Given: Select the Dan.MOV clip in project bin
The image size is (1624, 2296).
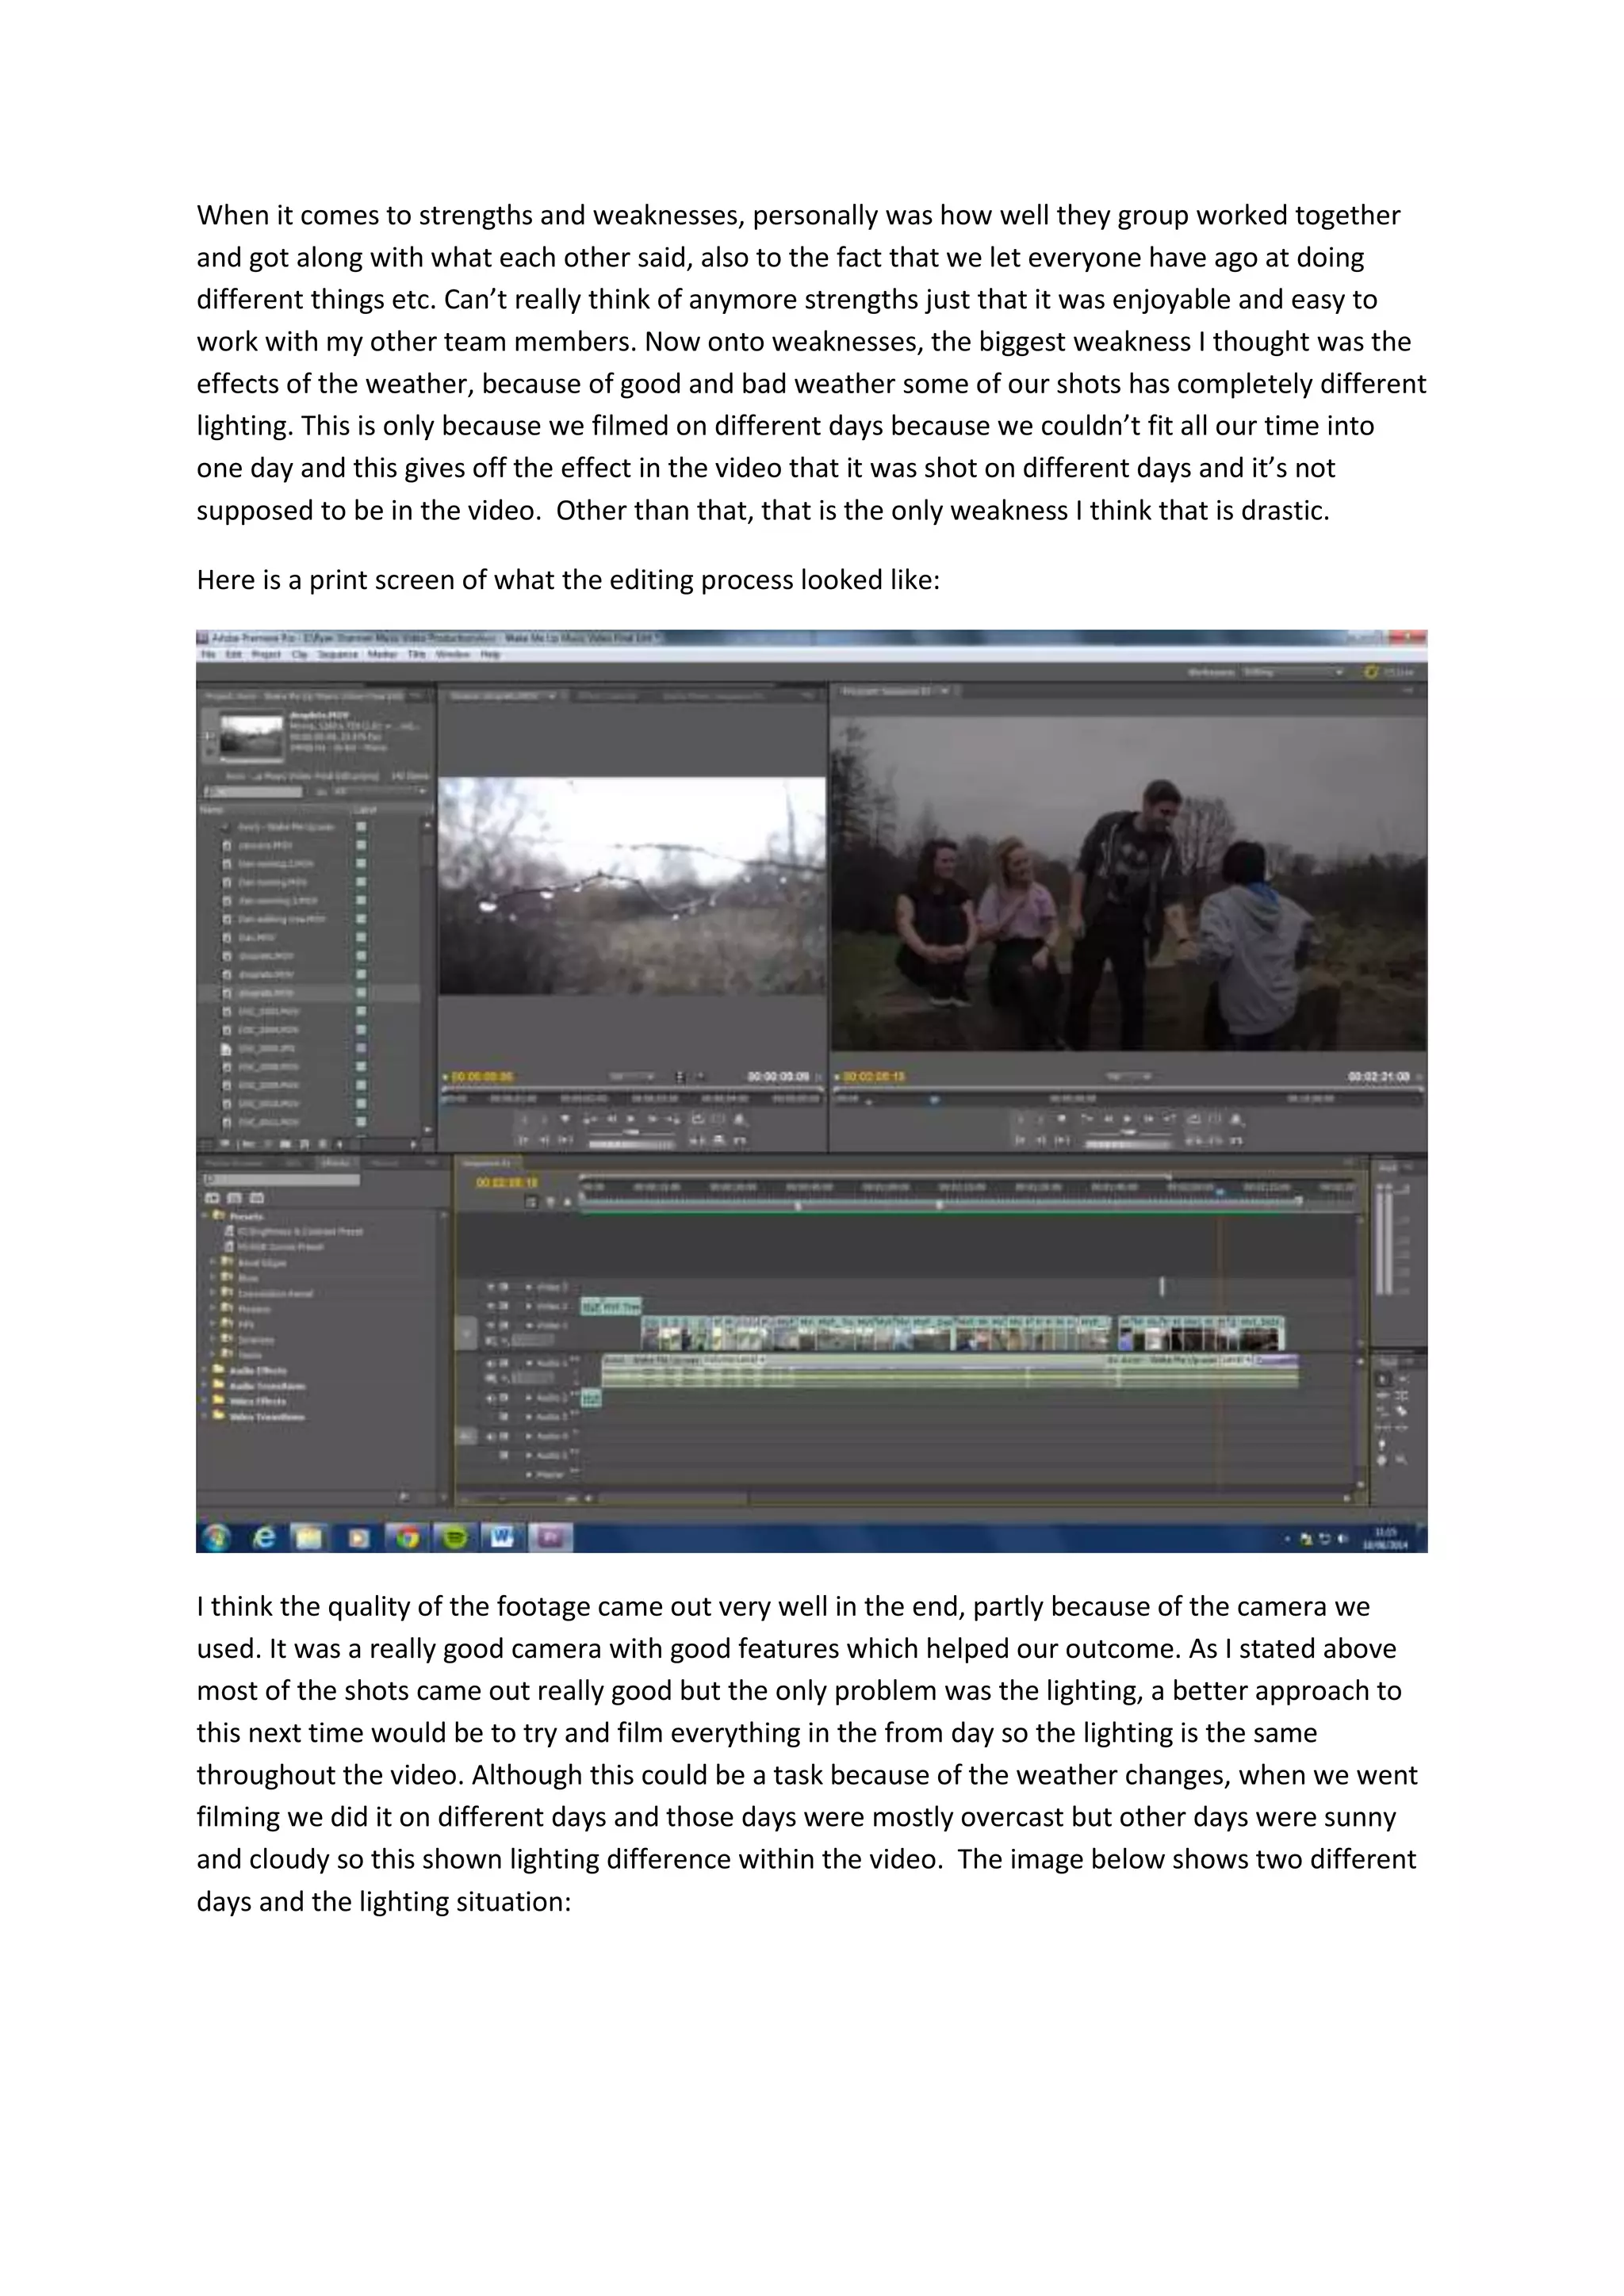Looking at the screenshot, I should pos(256,937).
